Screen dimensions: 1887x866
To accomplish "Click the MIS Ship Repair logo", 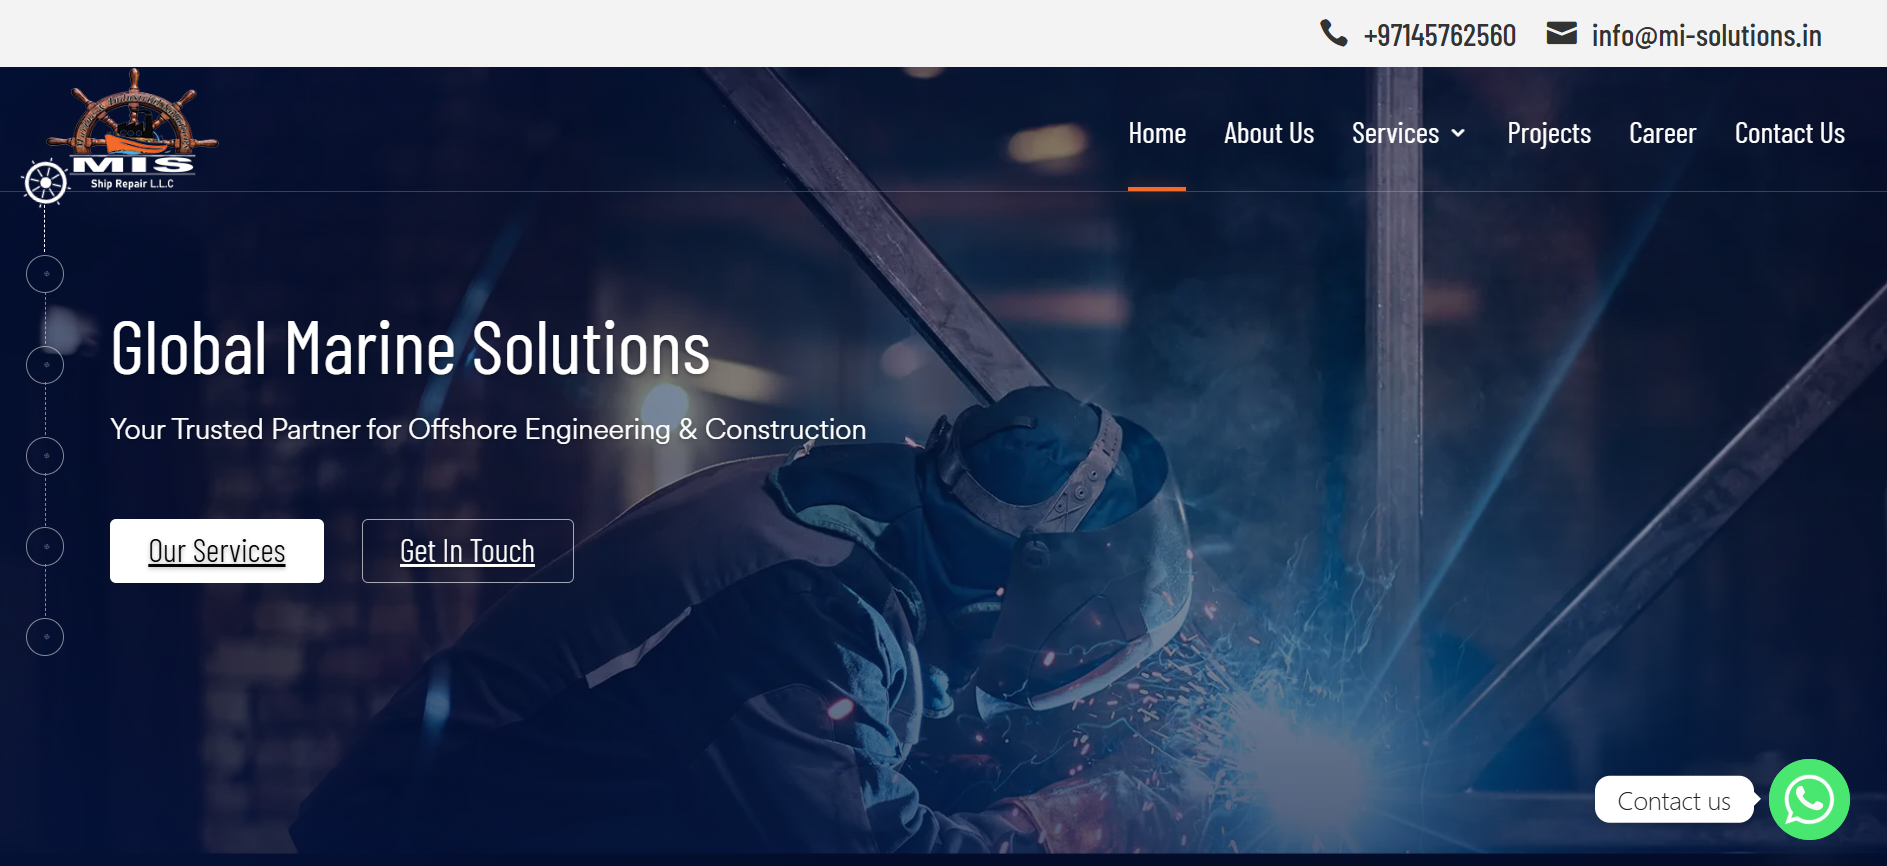I will point(133,130).
